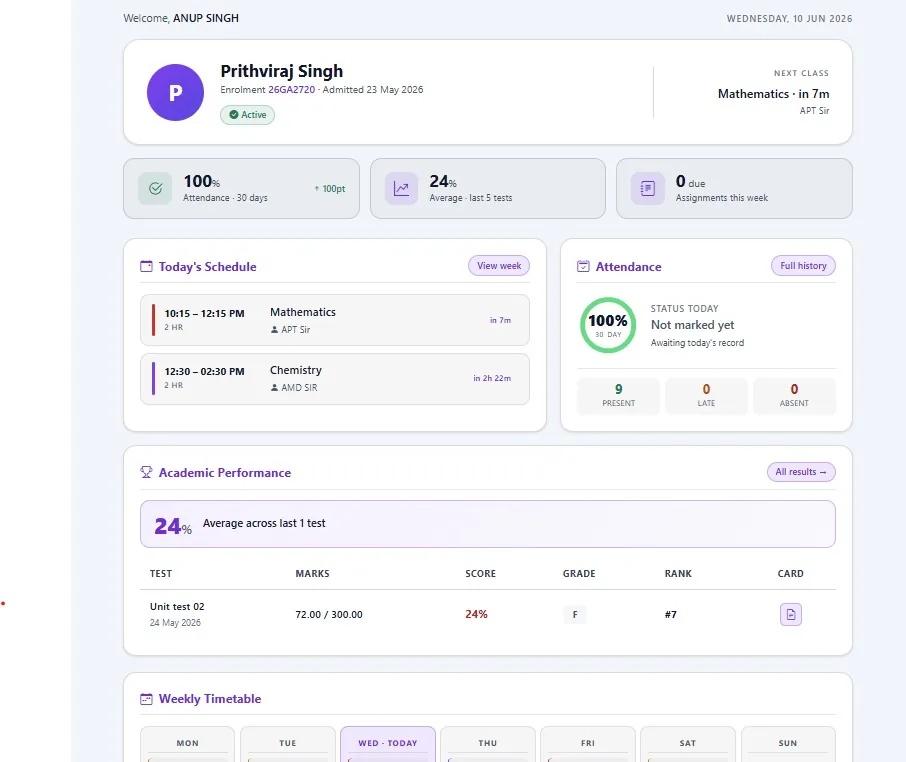Viewport: 906px width, 762px height.
Task: Click the 0 LATE attendance tile
Action: click(x=706, y=396)
